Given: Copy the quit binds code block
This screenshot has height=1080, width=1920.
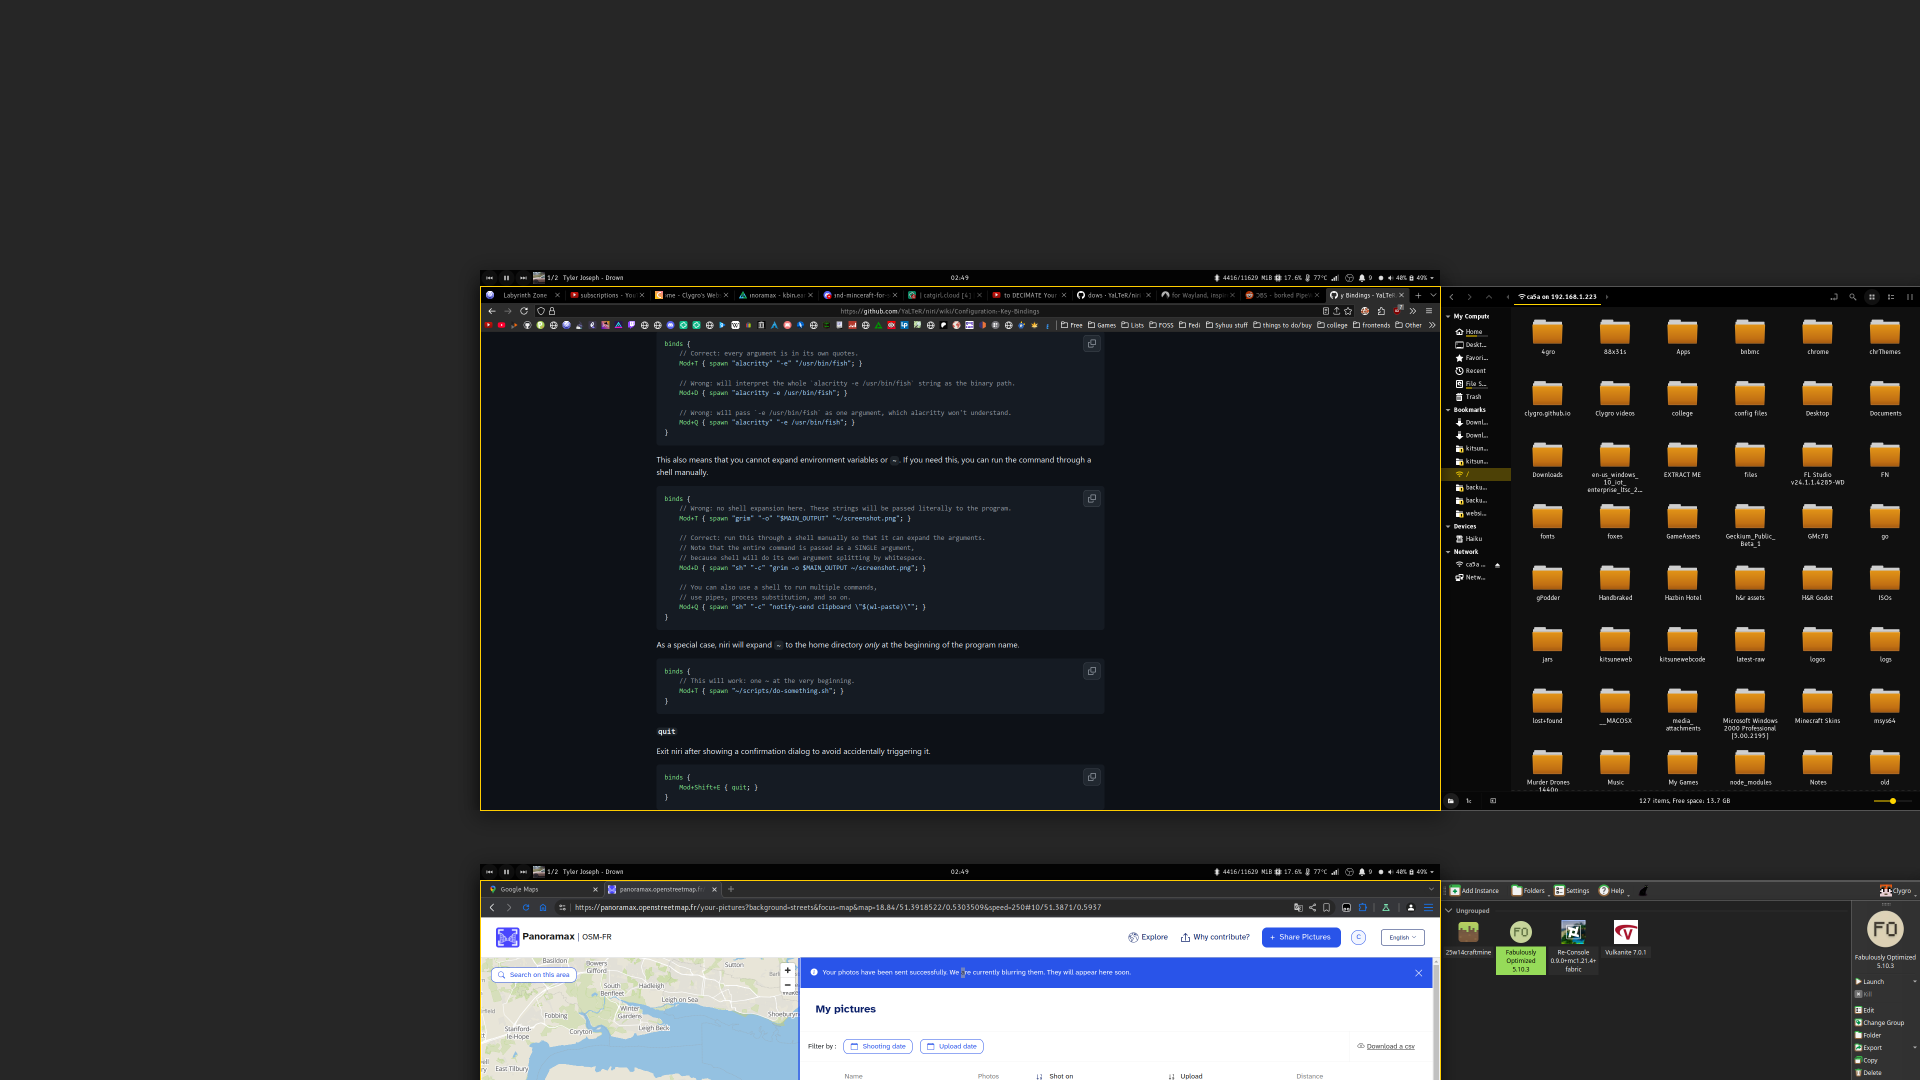Looking at the screenshot, I should [x=1092, y=777].
